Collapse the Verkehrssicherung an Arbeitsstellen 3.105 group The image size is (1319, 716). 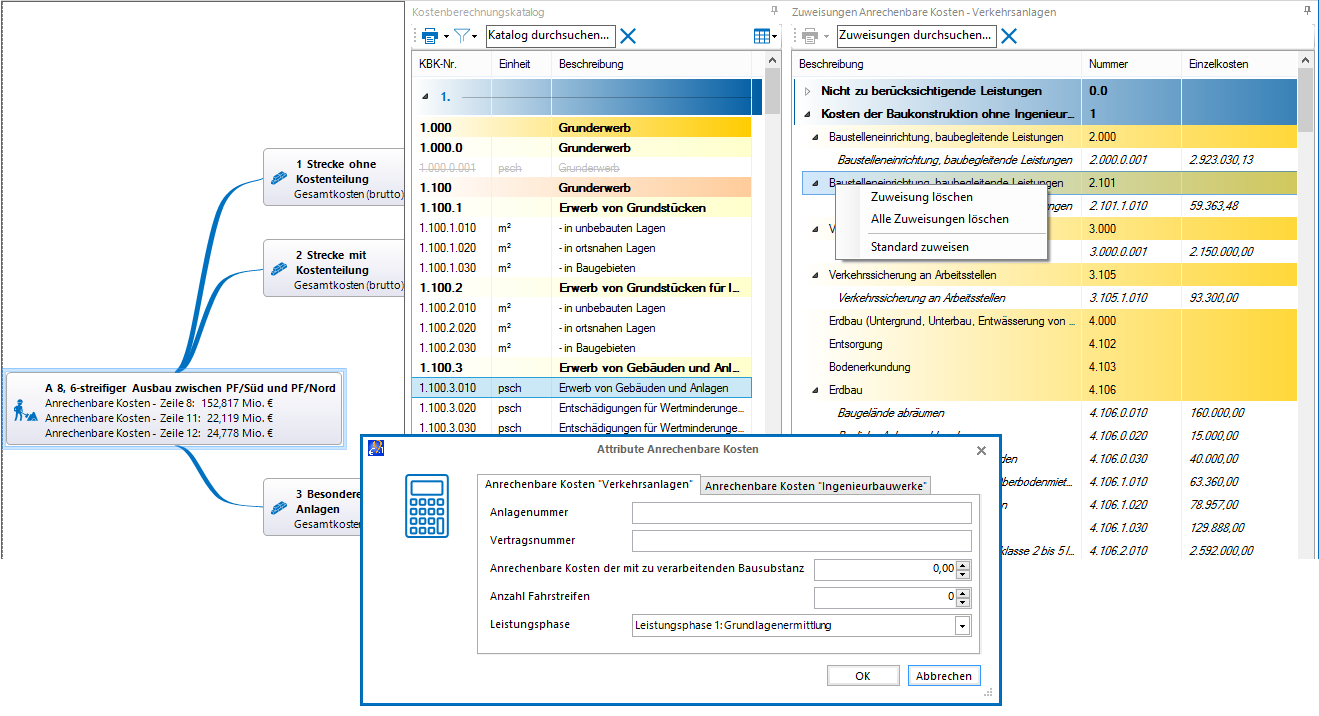(816, 275)
